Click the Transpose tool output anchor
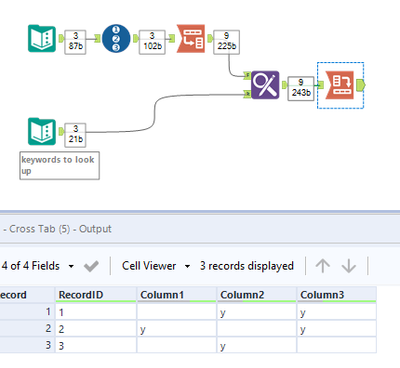400x368 pixels. click(210, 38)
